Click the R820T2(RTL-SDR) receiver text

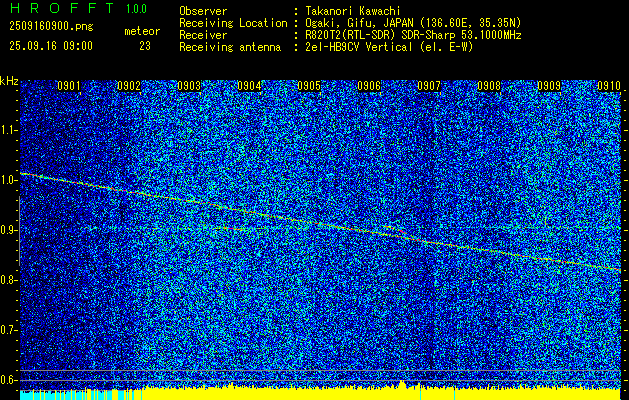(413, 35)
